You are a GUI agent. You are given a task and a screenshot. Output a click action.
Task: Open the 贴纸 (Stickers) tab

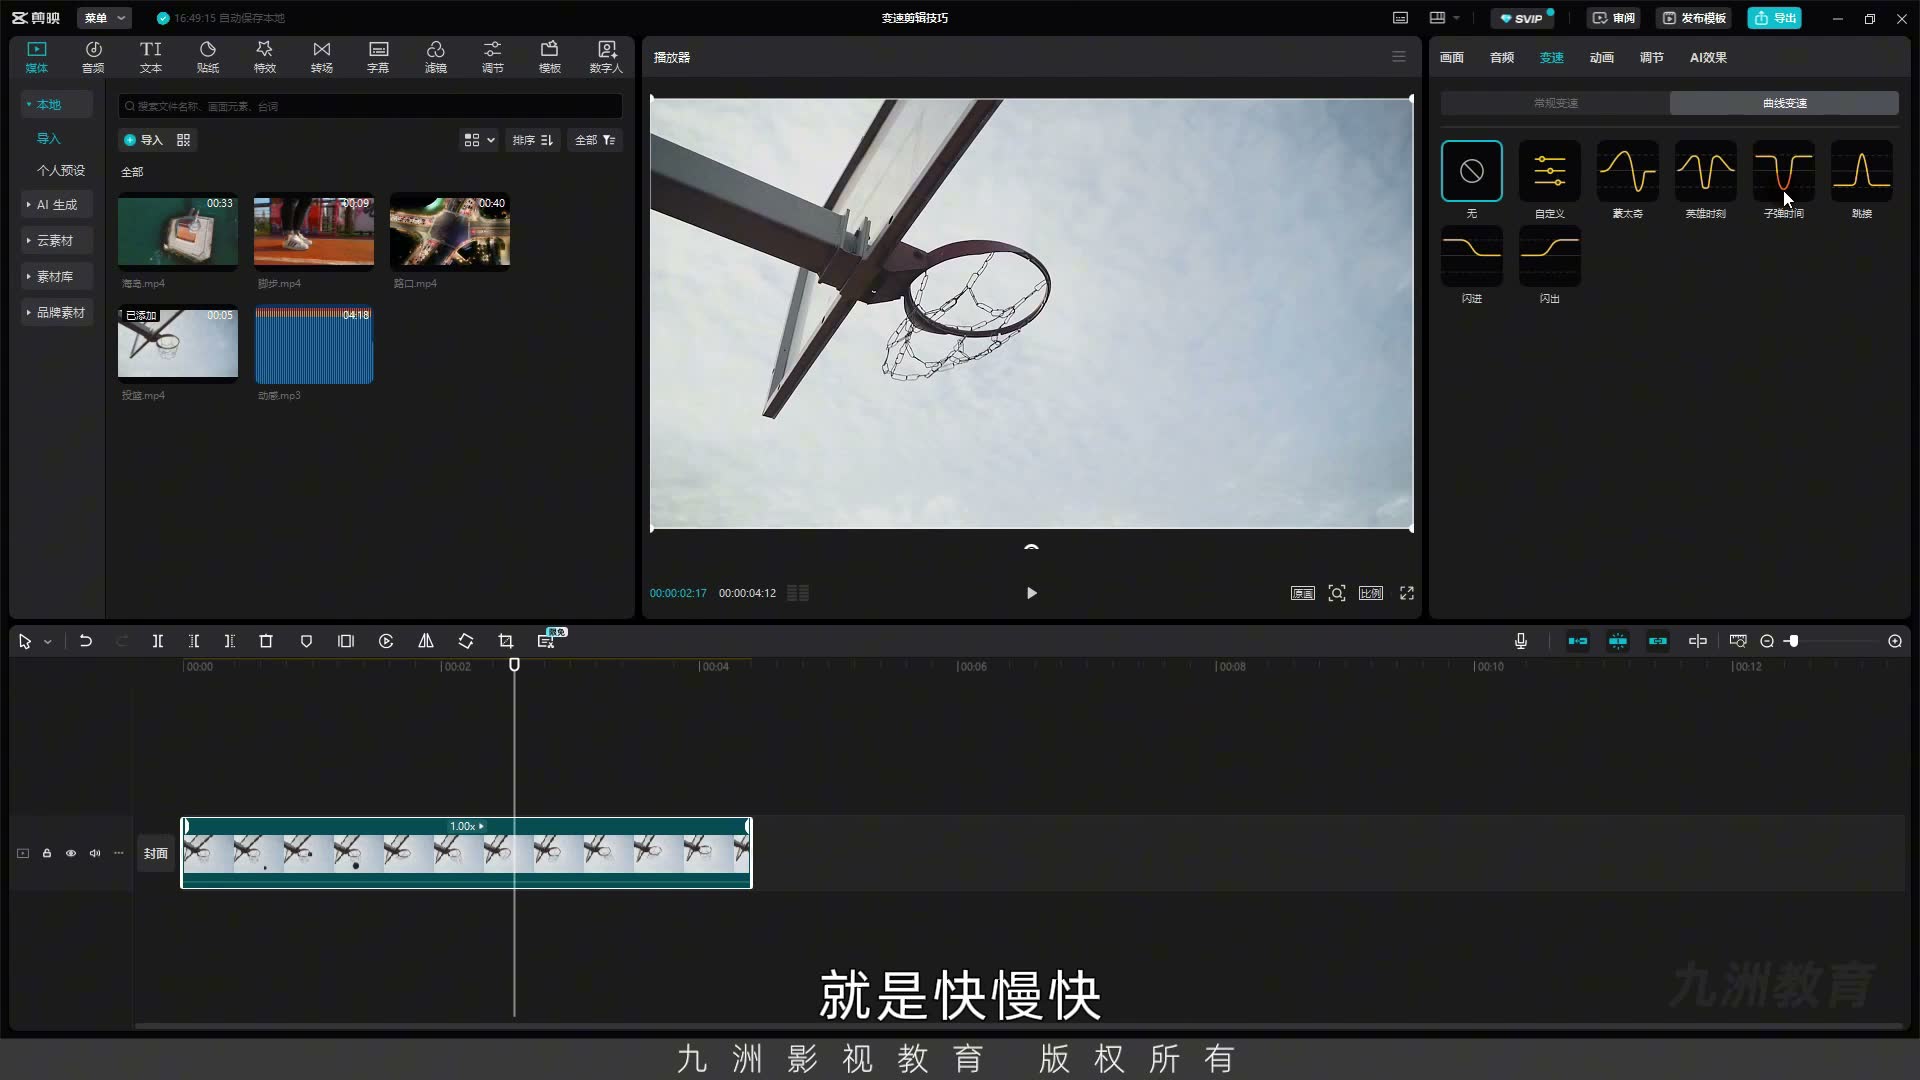pos(207,57)
